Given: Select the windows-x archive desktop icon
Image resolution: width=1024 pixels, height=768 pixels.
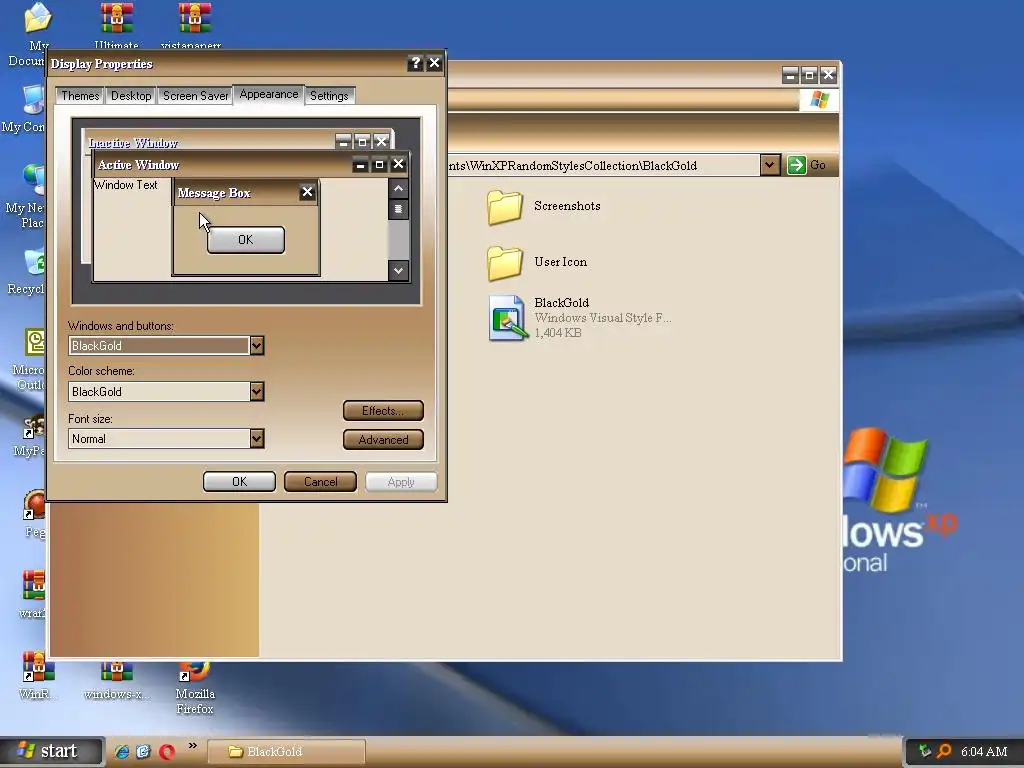Looking at the screenshot, I should pyautogui.click(x=116, y=680).
